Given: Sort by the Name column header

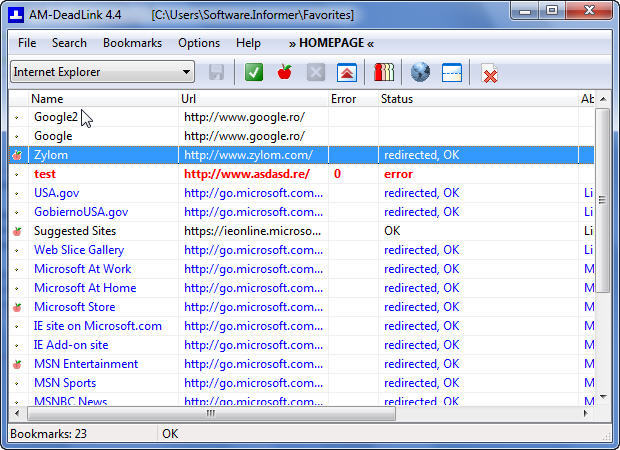Looking at the screenshot, I should click(x=104, y=99).
